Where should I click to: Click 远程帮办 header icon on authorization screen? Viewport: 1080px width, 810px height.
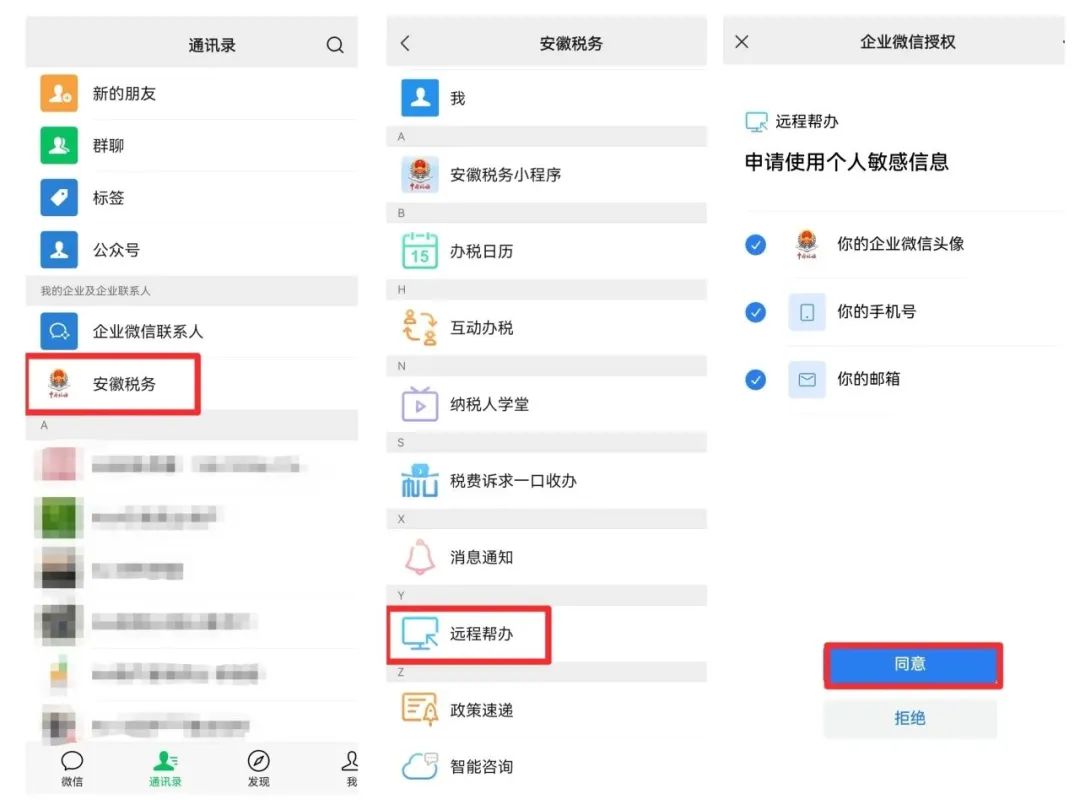point(756,122)
